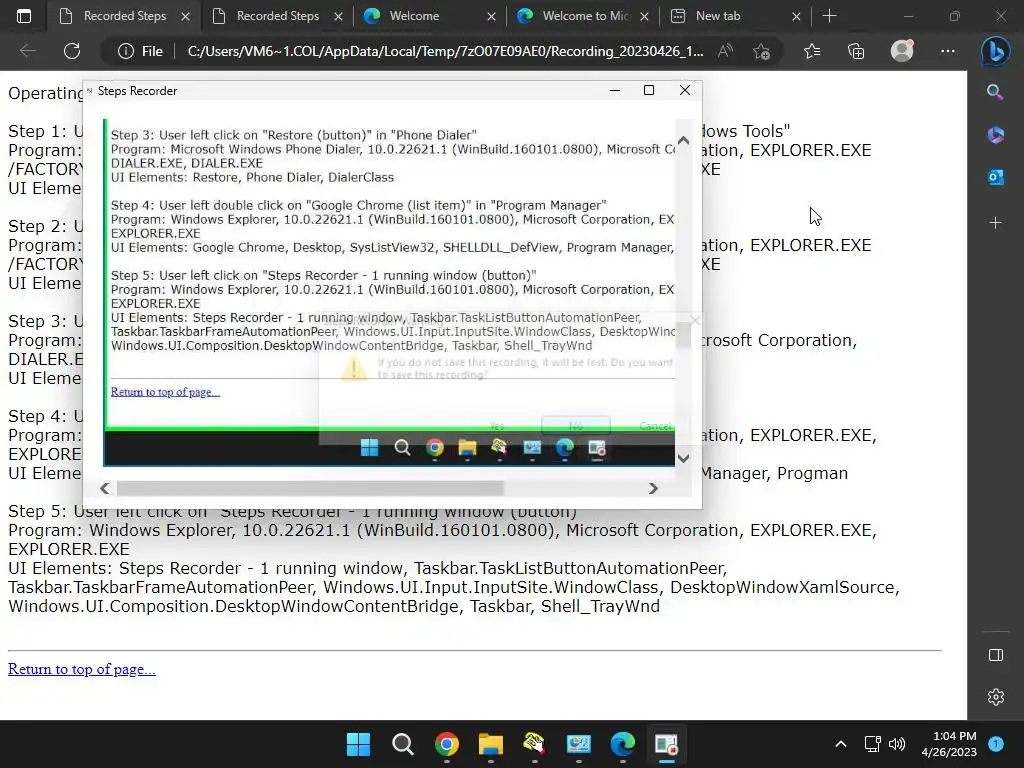Open Edge sidebar settings gear
1024x768 pixels.
(x=995, y=697)
